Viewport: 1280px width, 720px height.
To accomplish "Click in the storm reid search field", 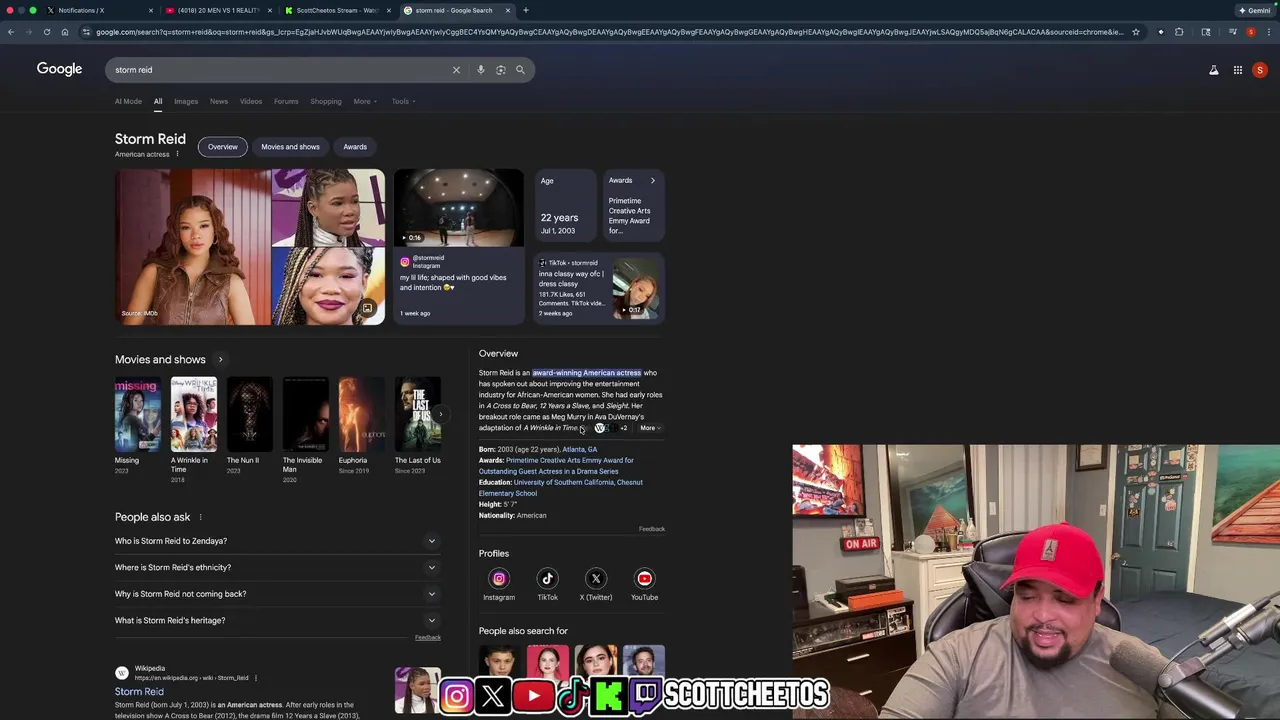I will [280, 70].
